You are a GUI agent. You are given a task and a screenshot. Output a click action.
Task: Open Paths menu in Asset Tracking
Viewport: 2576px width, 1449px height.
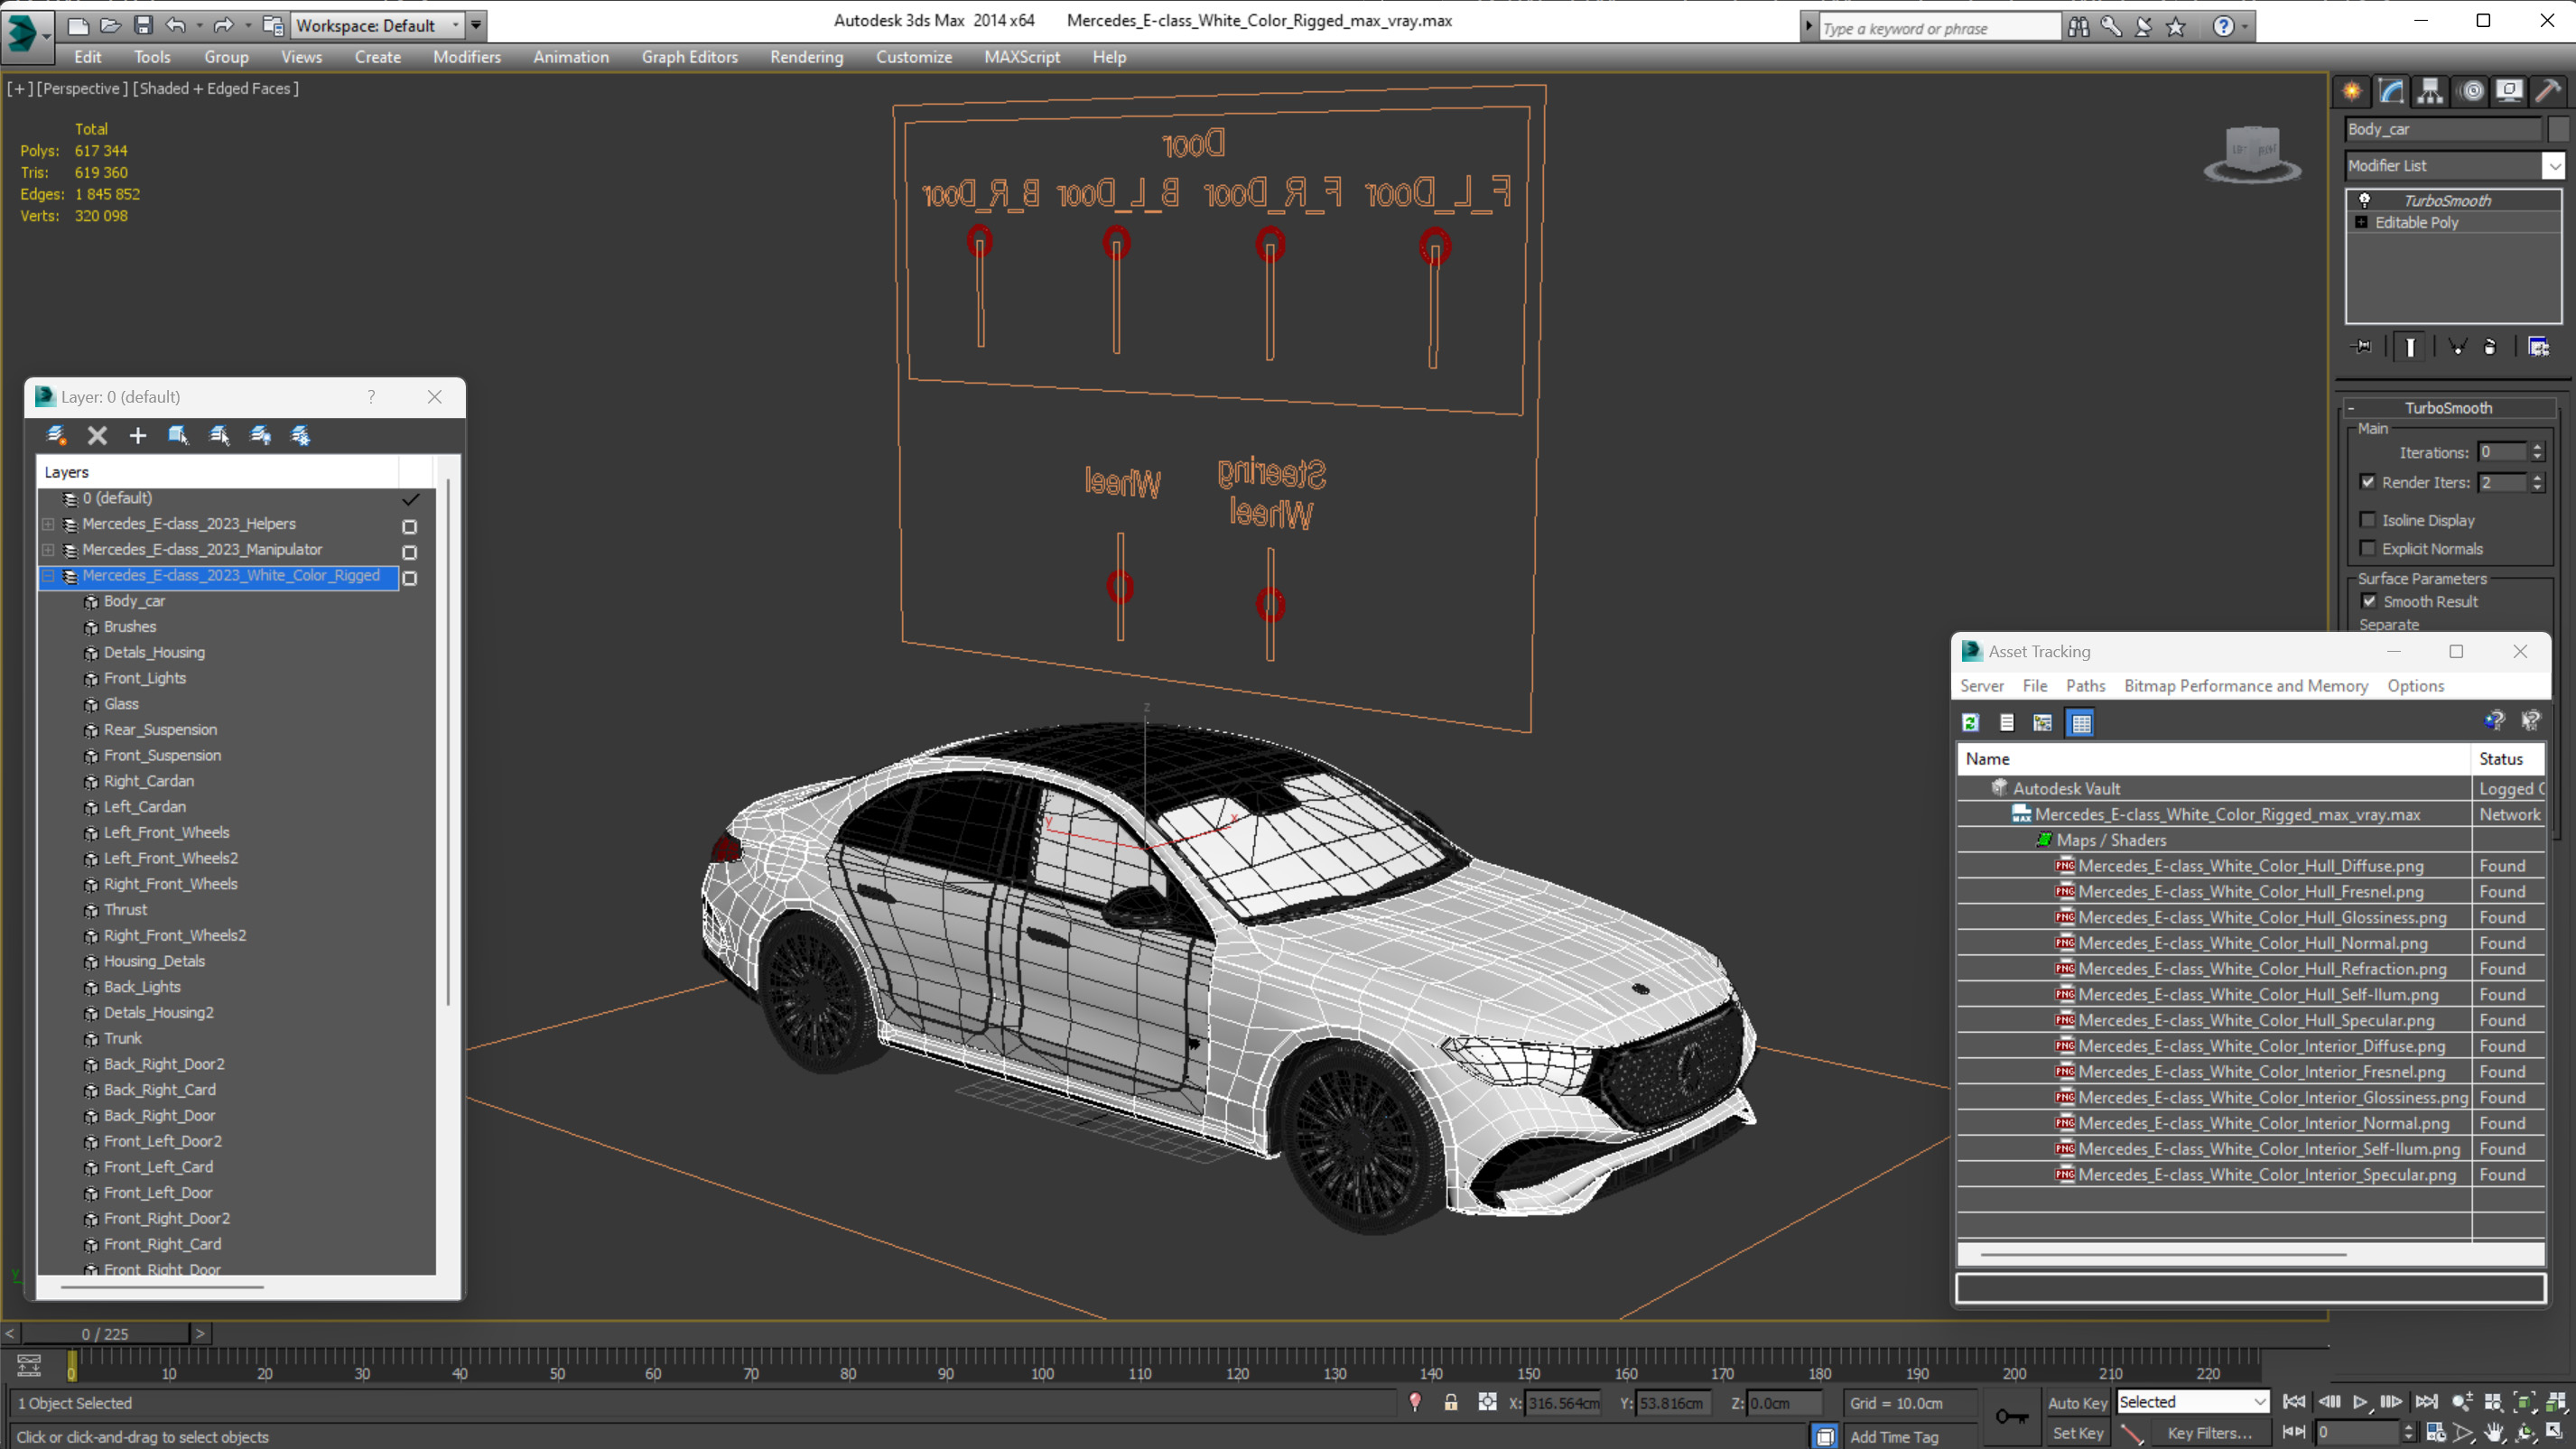point(2085,685)
